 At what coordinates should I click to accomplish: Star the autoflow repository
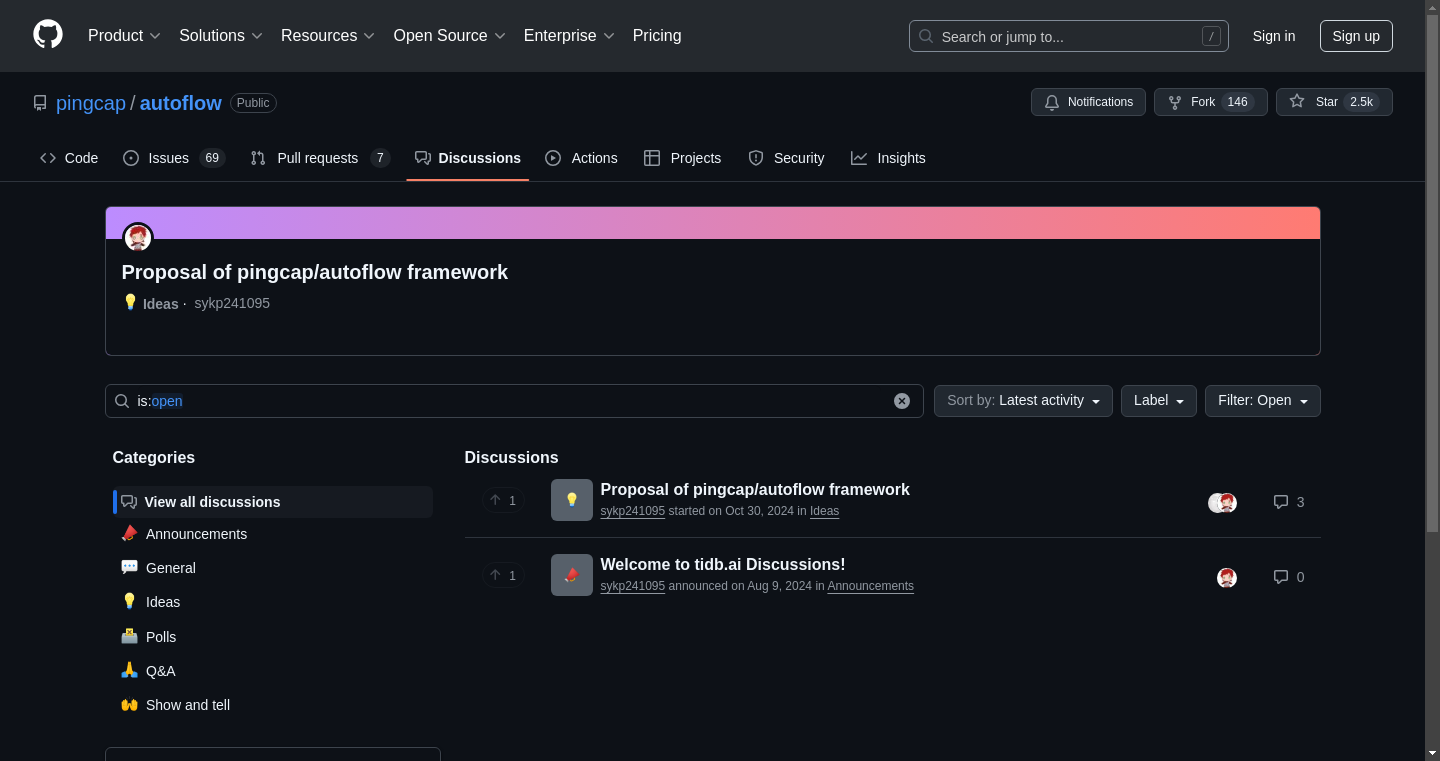point(1334,102)
